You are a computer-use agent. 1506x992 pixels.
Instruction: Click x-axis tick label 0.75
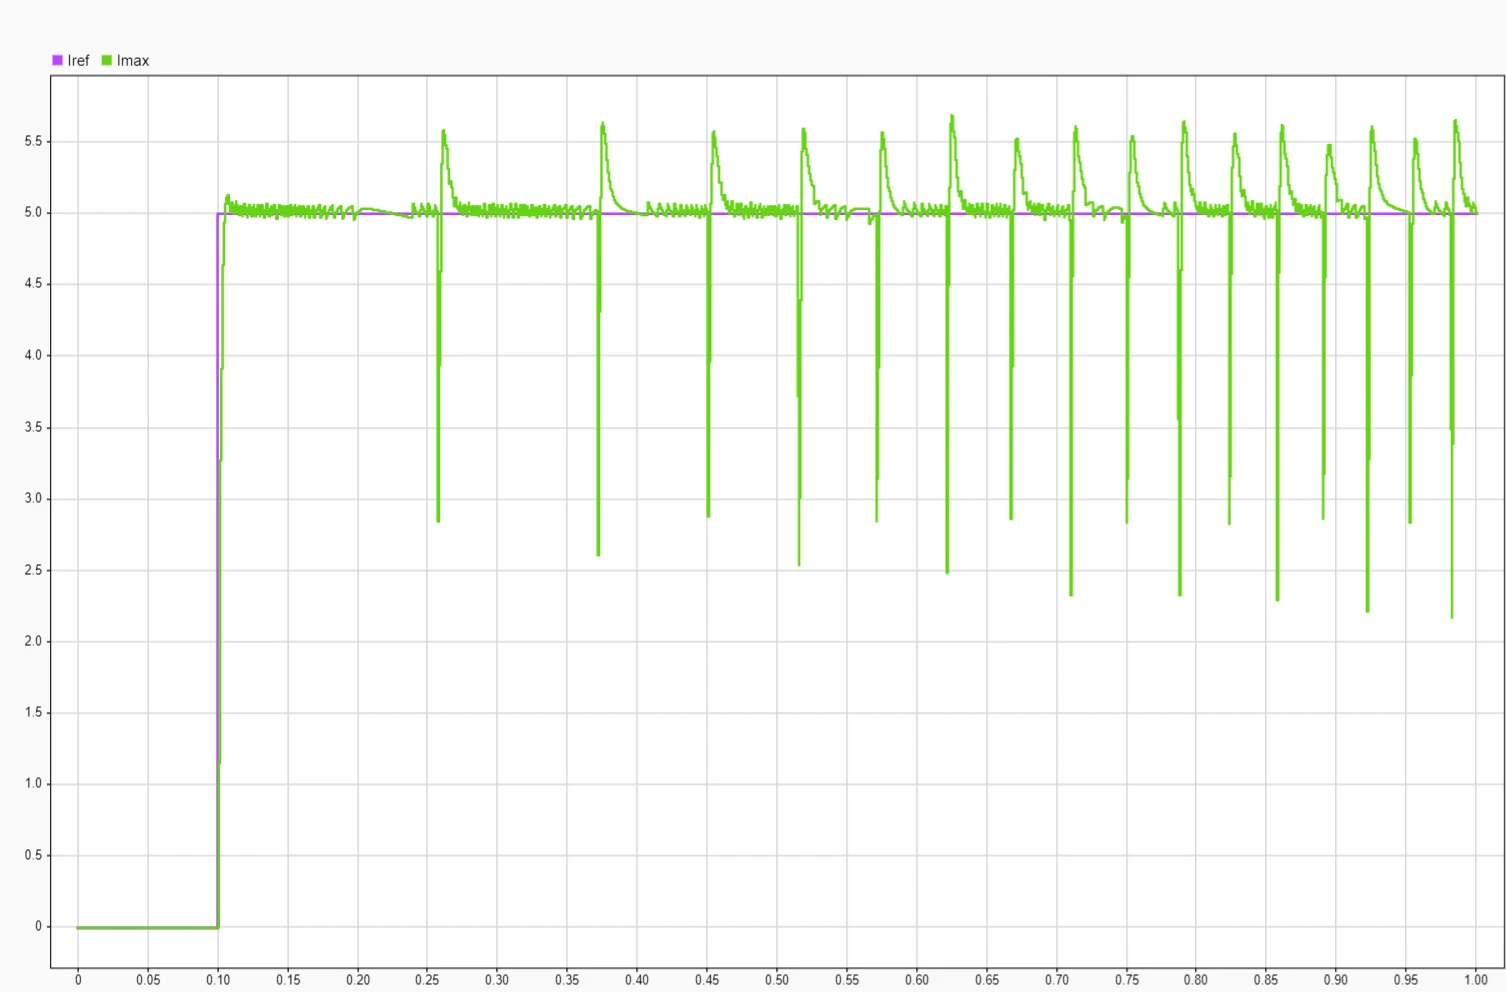pos(1126,980)
